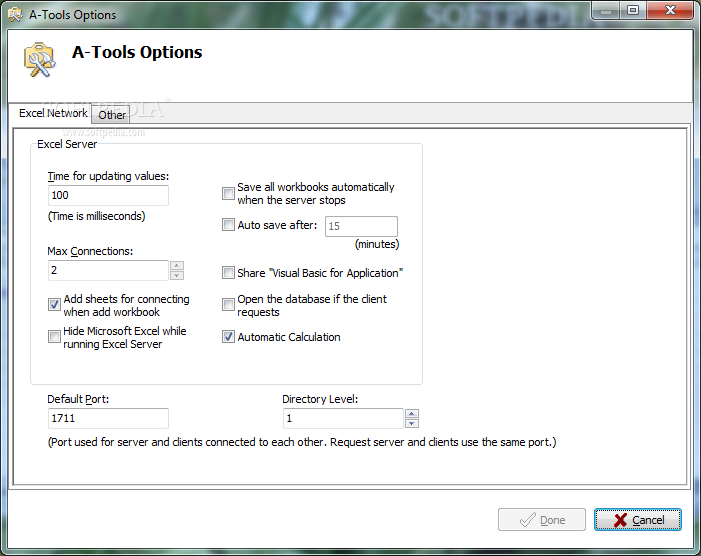The image size is (701, 556).
Task: Switch to the Other tab
Action: (112, 115)
